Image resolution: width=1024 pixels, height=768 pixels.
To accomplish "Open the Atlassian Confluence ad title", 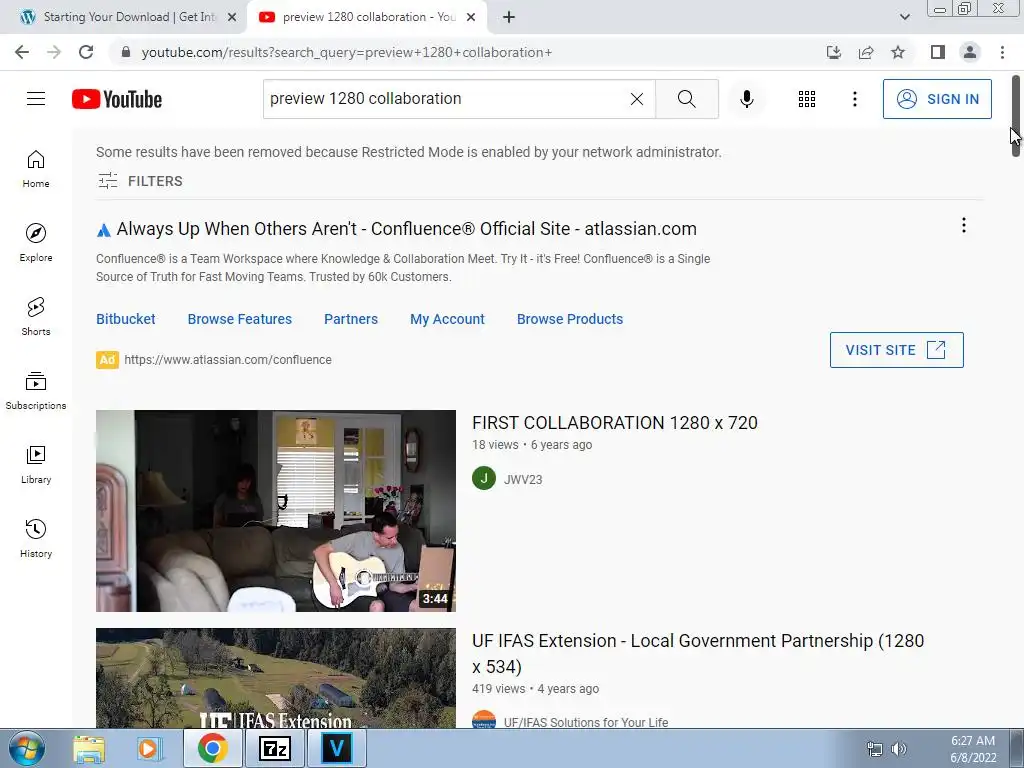I will (x=406, y=229).
